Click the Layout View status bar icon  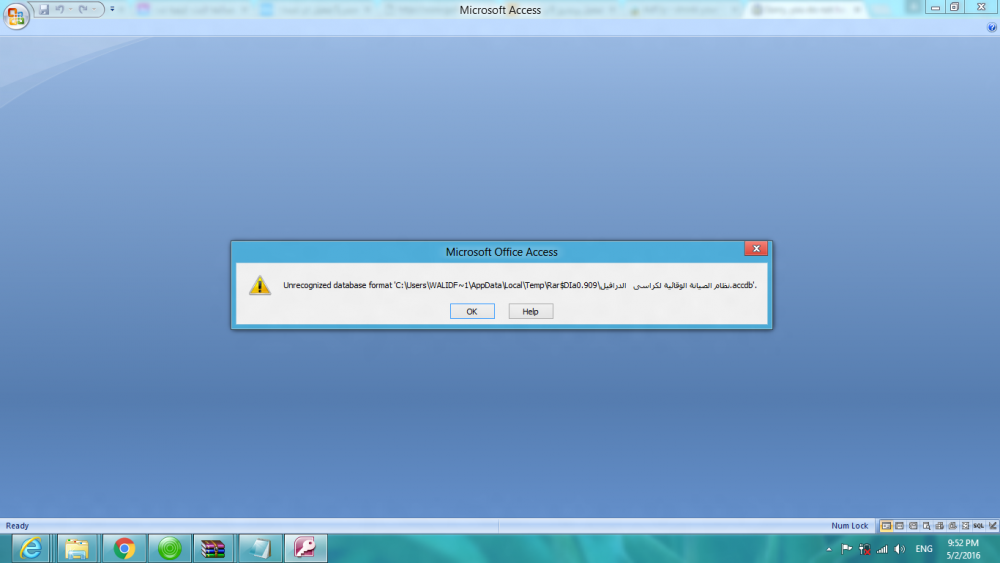pos(966,526)
